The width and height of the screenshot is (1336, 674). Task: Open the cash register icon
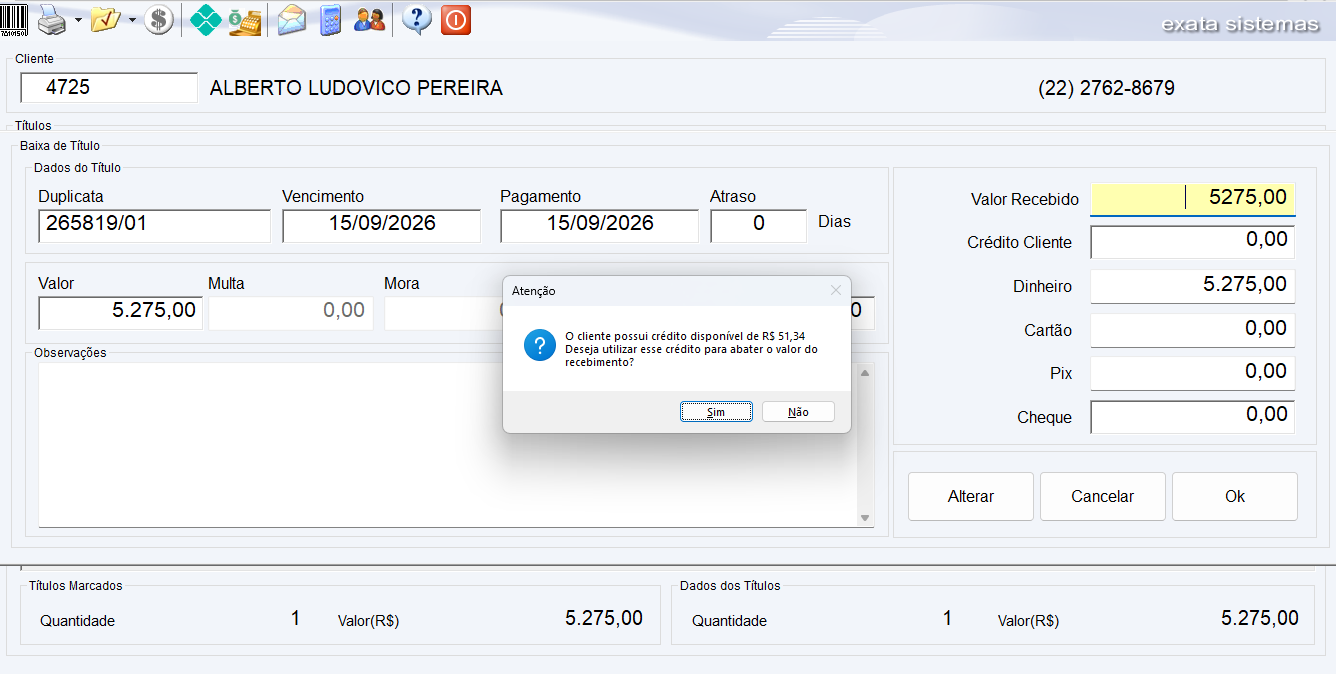click(x=244, y=19)
